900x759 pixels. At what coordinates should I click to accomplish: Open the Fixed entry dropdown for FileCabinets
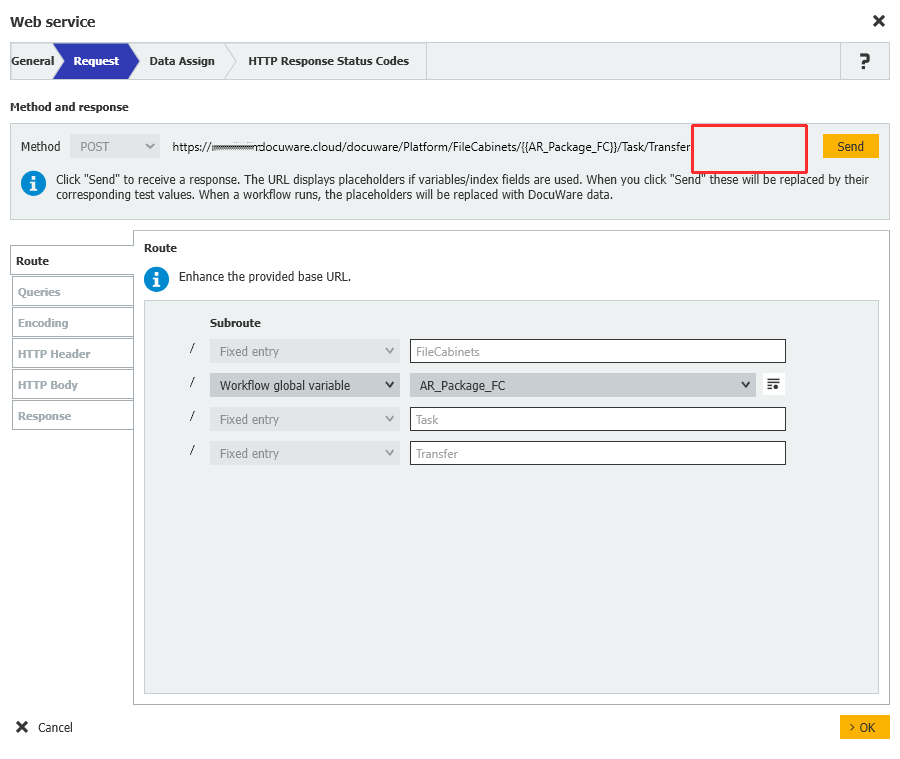coord(305,351)
